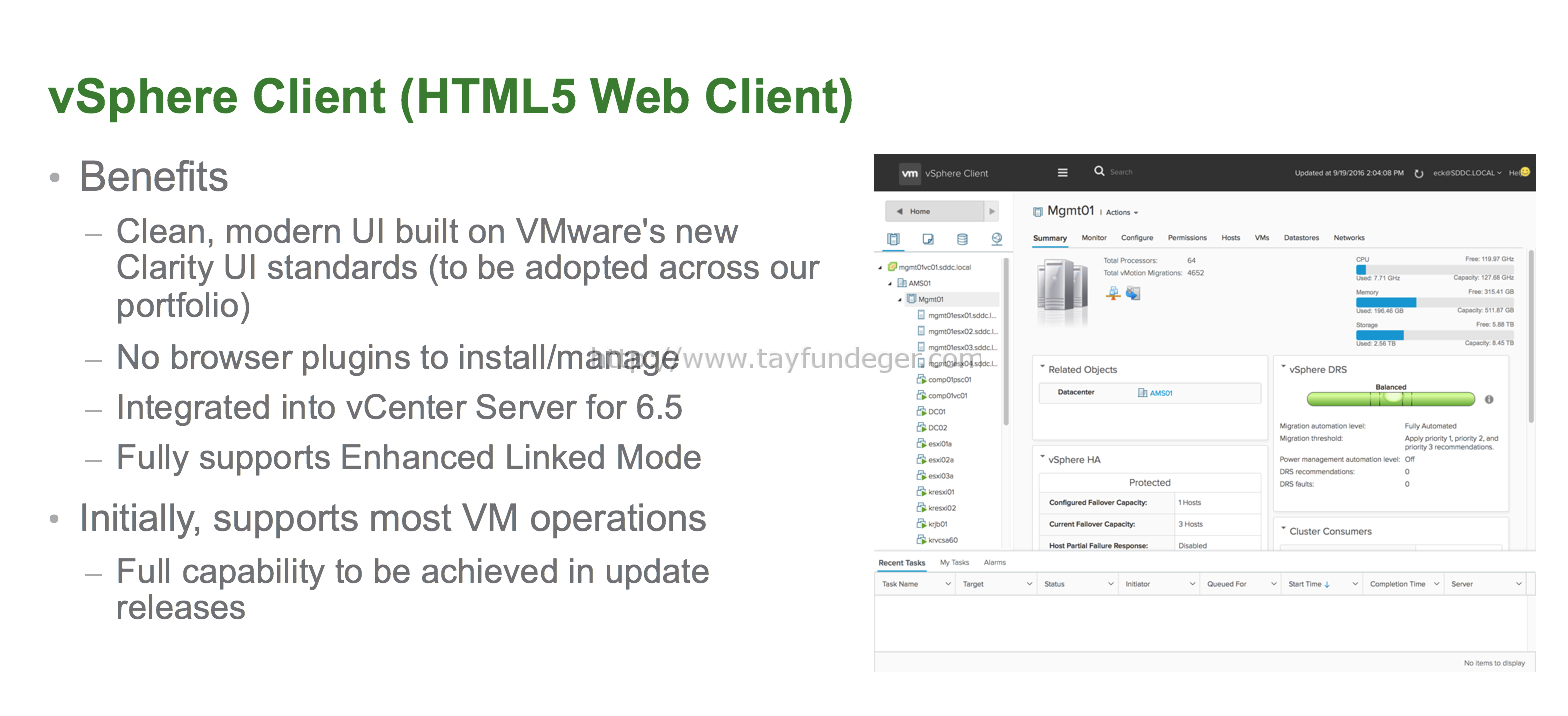
Task: Click the search magnifier icon
Action: (1099, 171)
